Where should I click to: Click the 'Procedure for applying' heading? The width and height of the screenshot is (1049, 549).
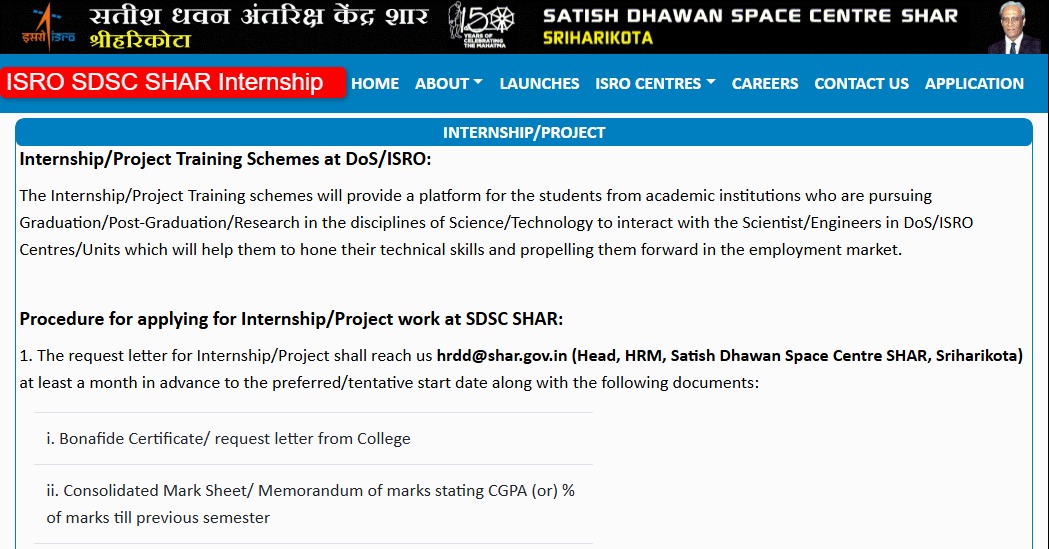point(291,319)
